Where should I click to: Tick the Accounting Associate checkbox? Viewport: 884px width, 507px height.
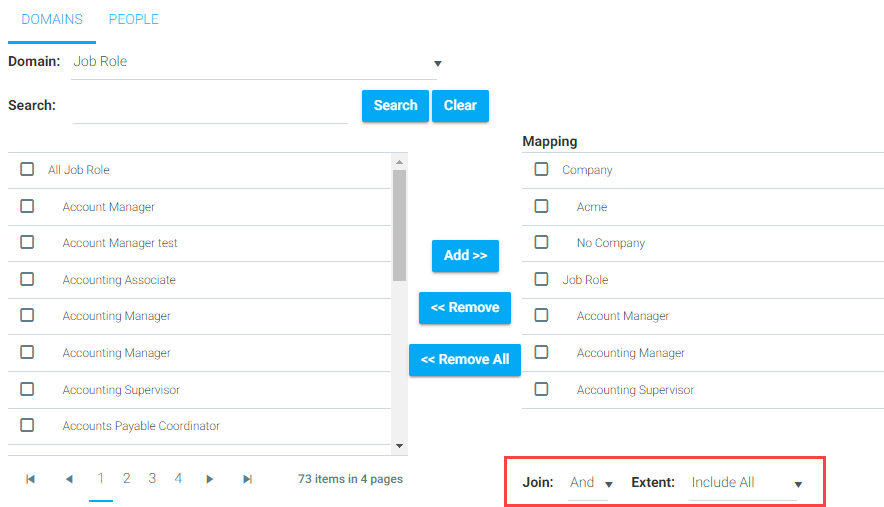point(27,279)
